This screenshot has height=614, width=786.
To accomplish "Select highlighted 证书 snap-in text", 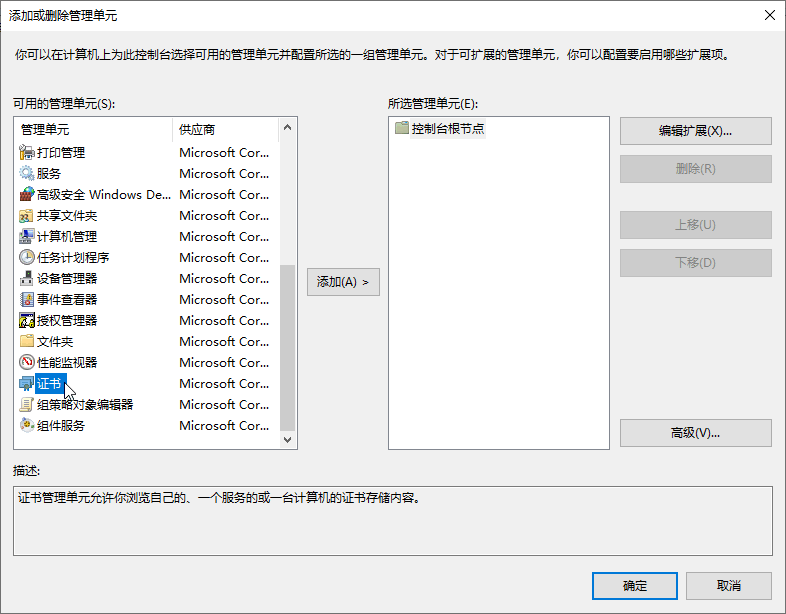I will 51,384.
